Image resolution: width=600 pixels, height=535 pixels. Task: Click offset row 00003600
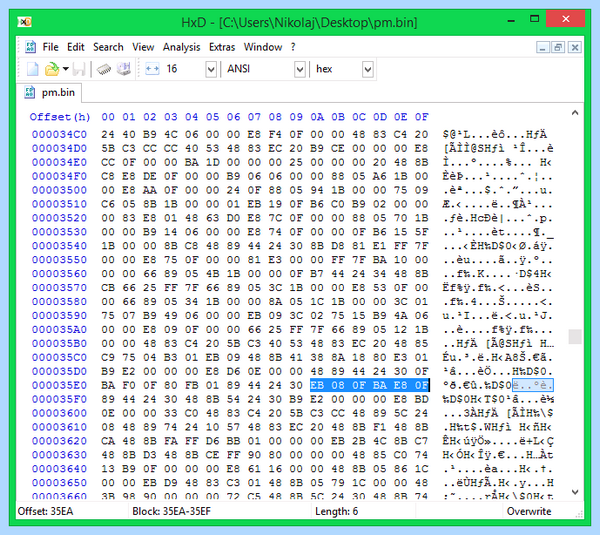(59, 413)
